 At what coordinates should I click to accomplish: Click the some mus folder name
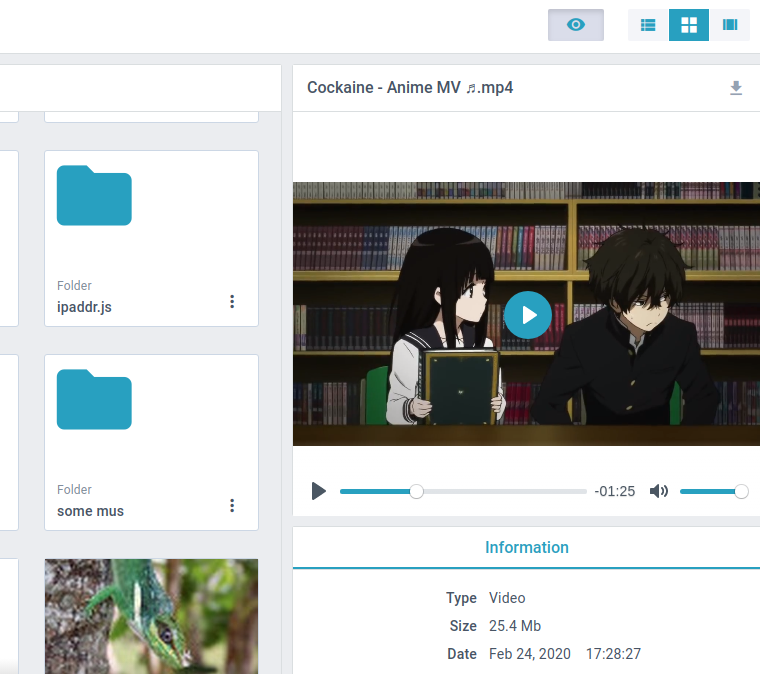pyautogui.click(x=91, y=511)
